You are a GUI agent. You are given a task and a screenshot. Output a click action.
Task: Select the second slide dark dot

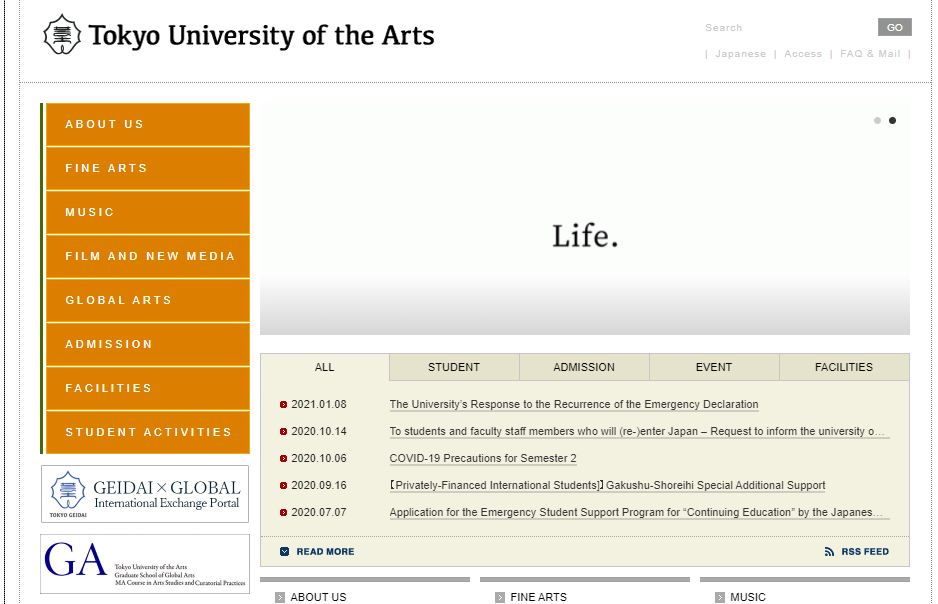coord(892,120)
